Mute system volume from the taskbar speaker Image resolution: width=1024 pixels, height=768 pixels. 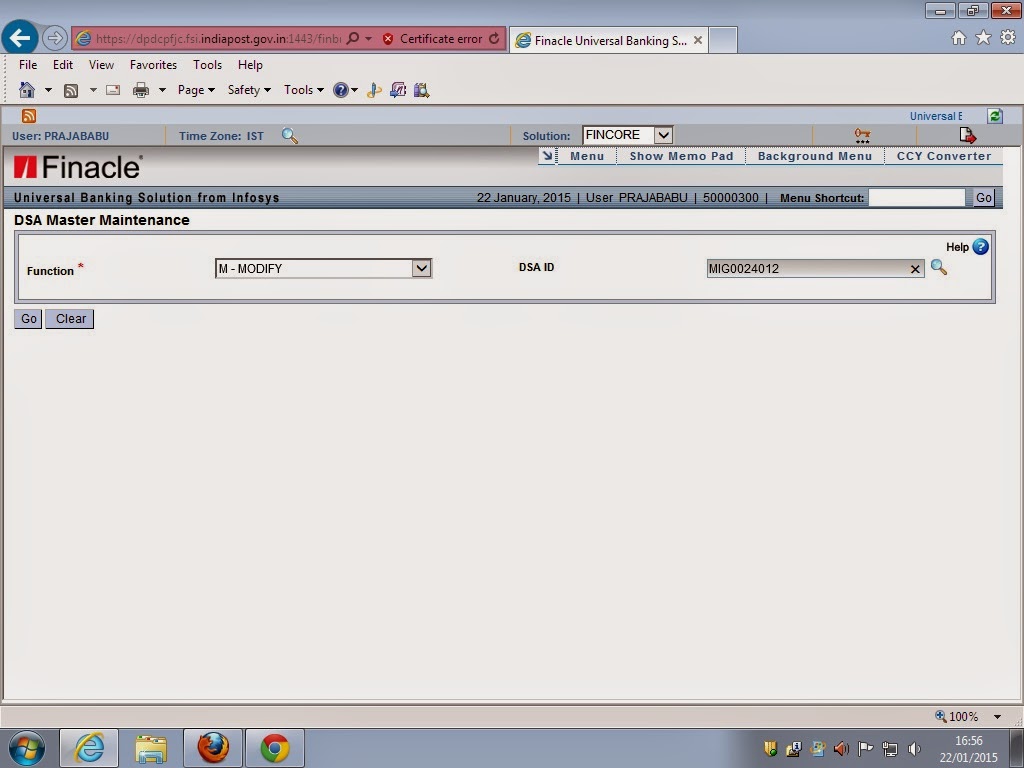click(914, 748)
